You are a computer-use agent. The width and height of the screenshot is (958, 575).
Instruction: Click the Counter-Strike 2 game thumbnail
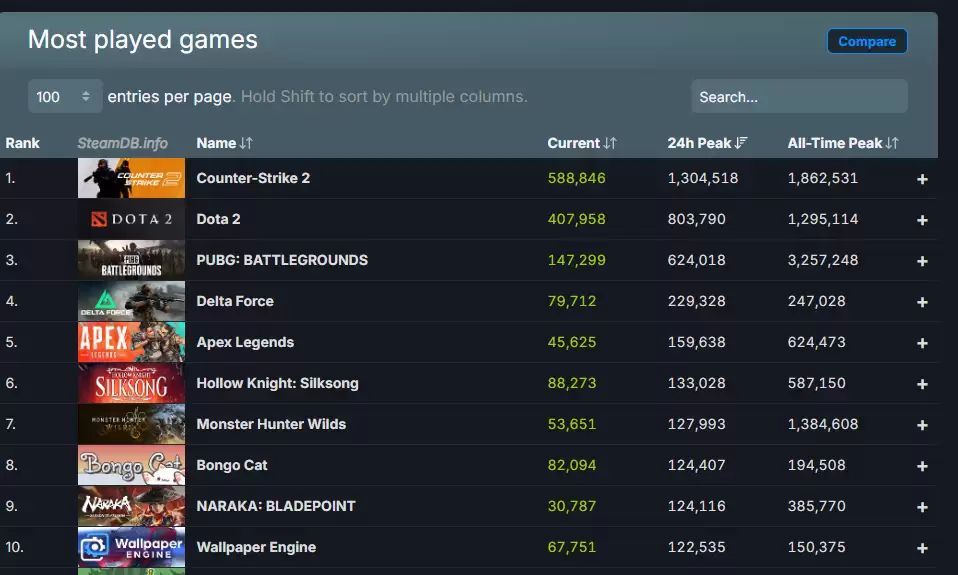point(131,178)
